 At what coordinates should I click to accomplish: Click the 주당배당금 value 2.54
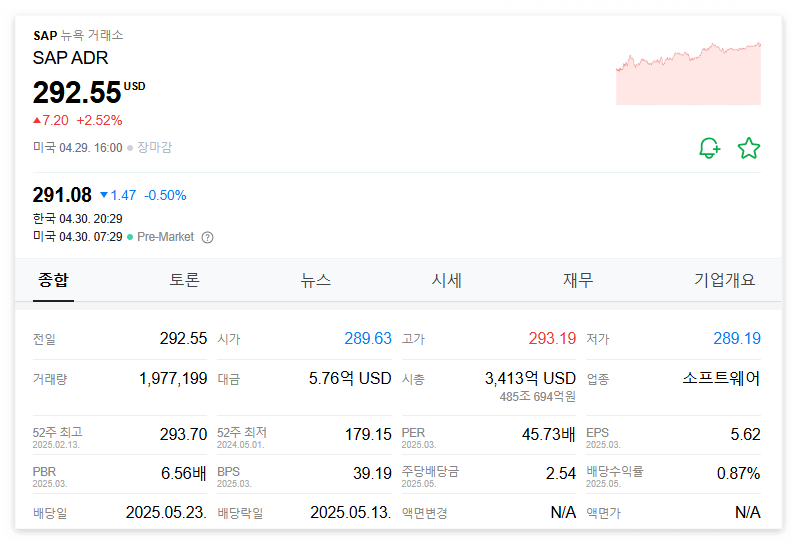(561, 474)
